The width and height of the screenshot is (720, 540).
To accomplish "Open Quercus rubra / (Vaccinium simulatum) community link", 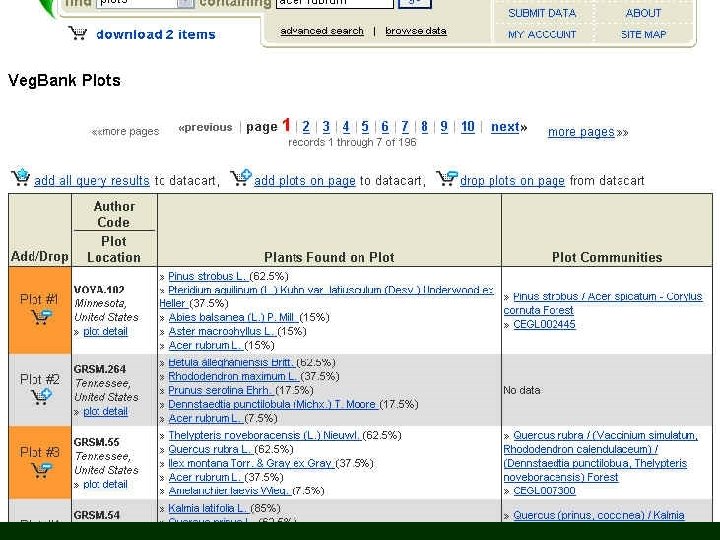I will point(601,456).
